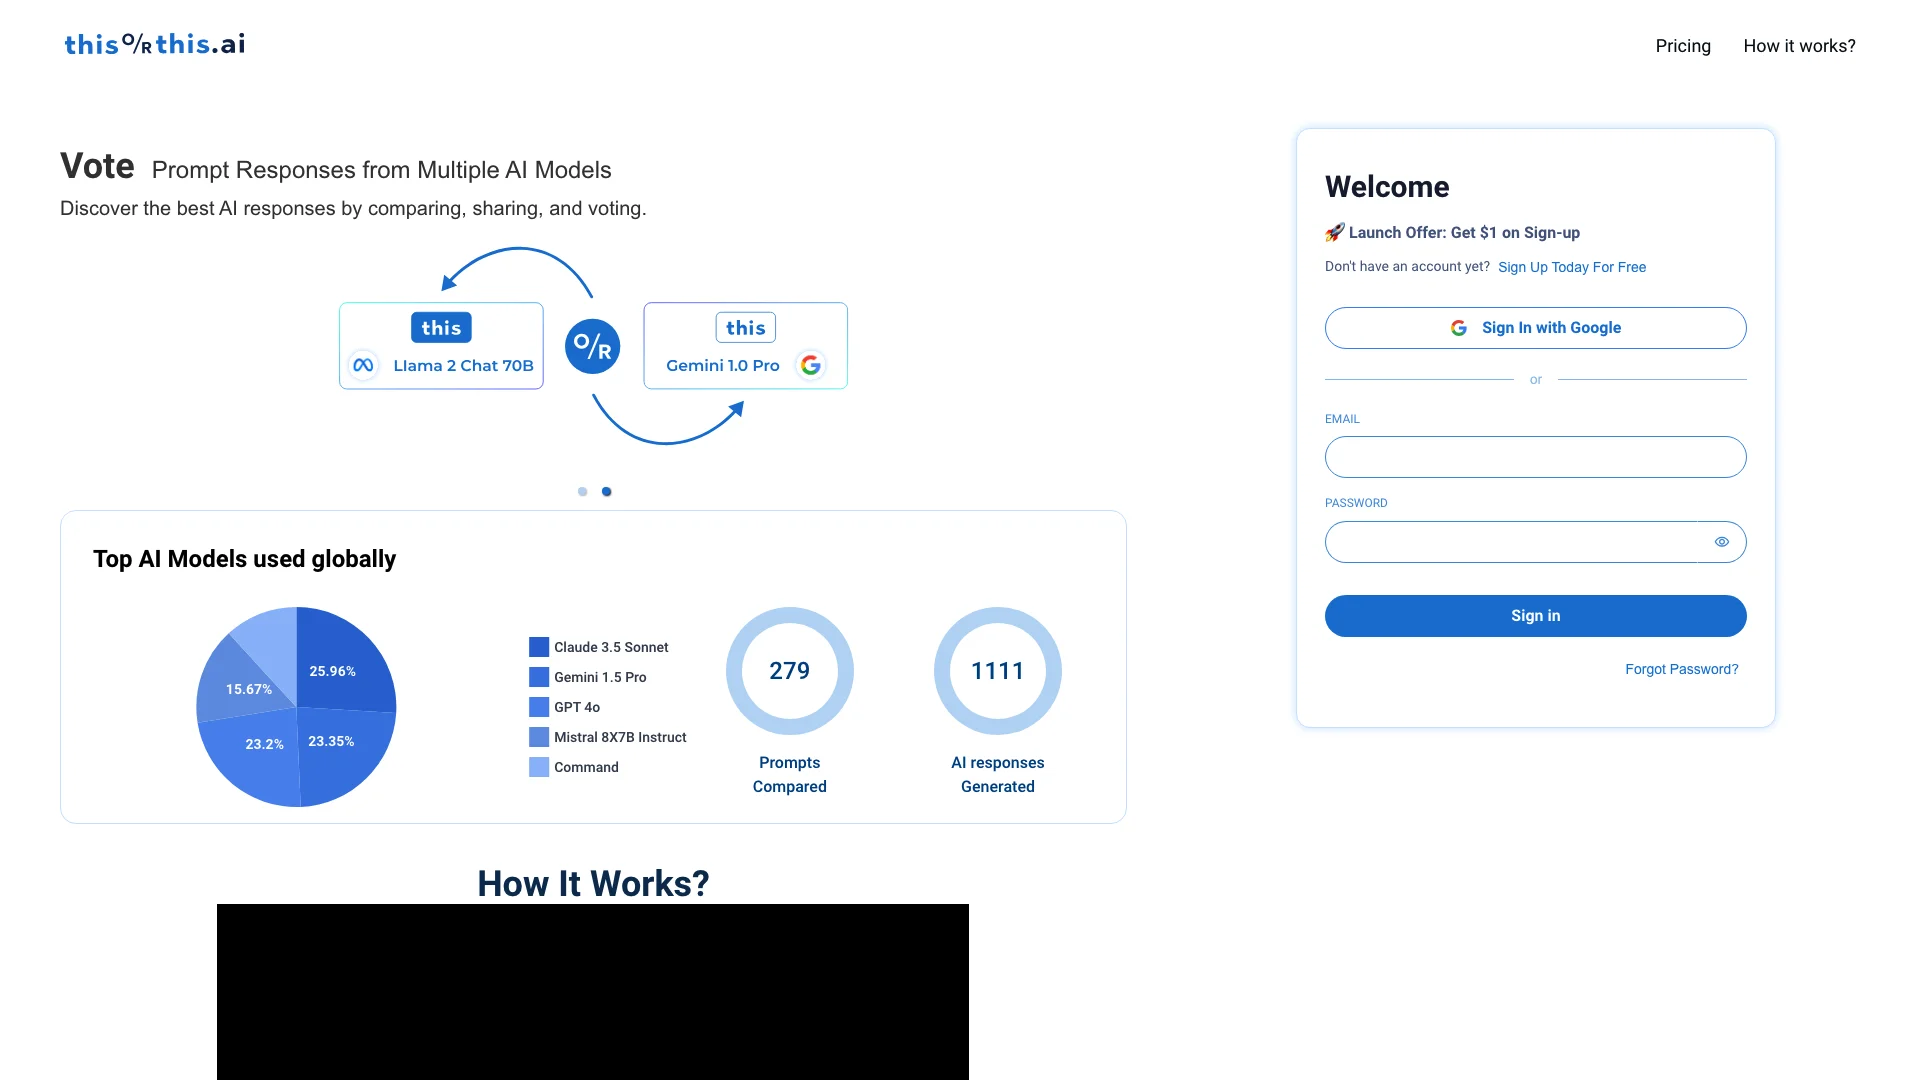This screenshot has height=1080, width=1920.
Task: Open How it works? menu item
Action: [1799, 45]
